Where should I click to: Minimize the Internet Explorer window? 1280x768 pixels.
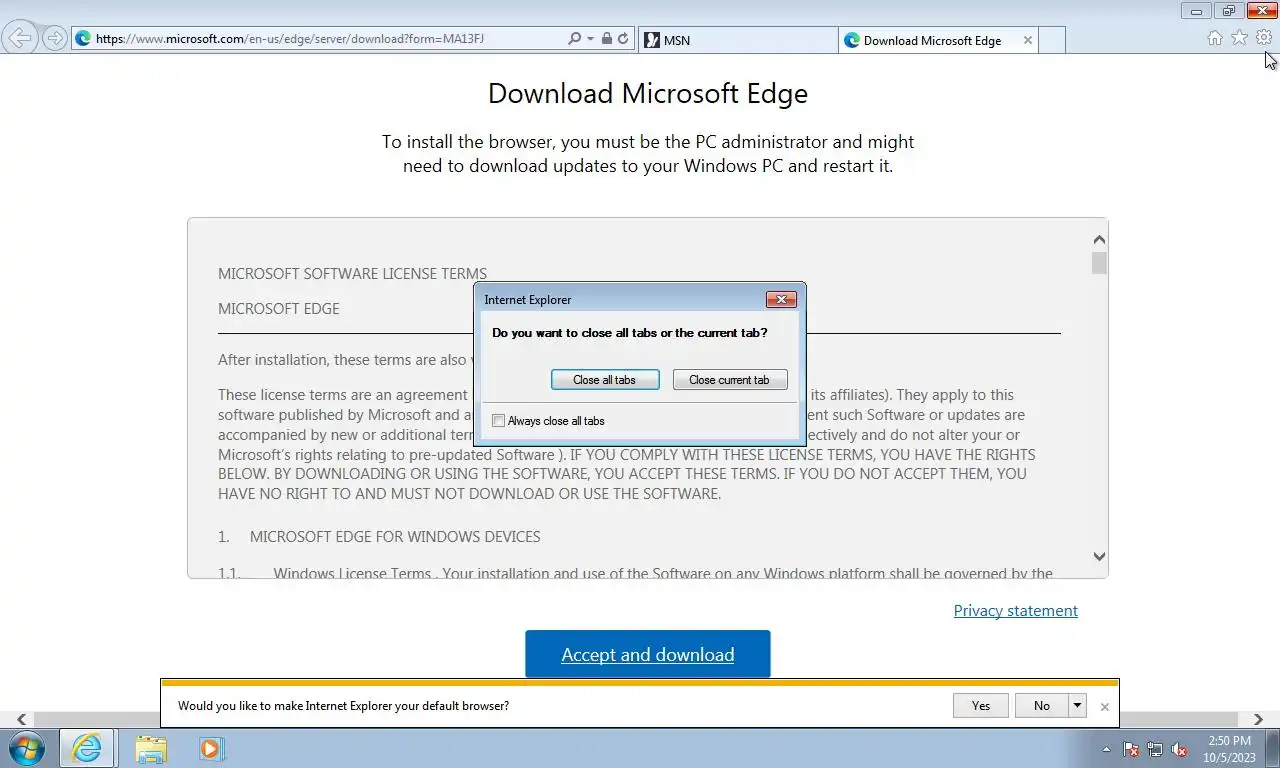tap(1196, 11)
